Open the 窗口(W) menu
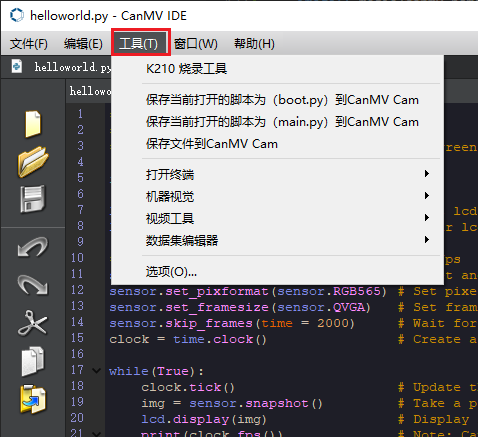The image size is (478, 437). 196,43
